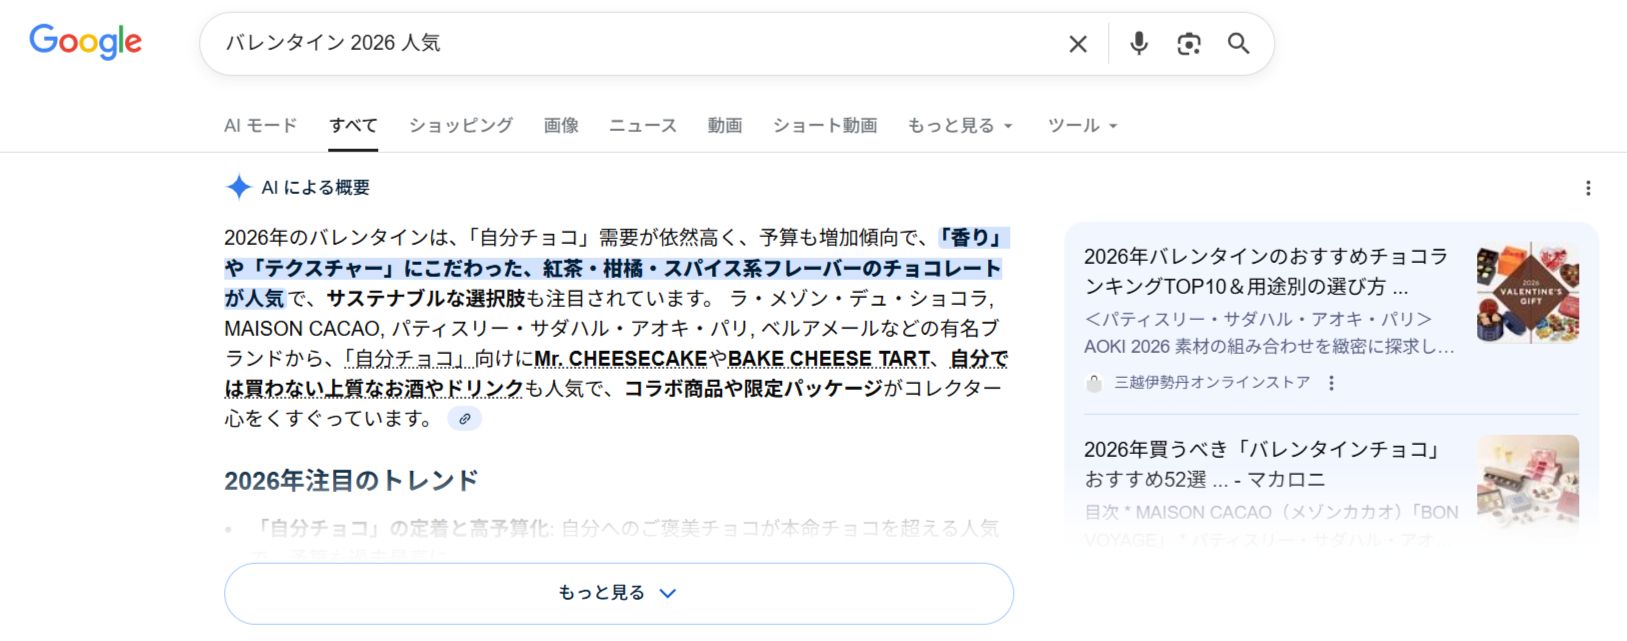This screenshot has width=1627, height=641.
Task: Click the Mr. CHEESECAKE link in the summary
Action: coord(620,359)
